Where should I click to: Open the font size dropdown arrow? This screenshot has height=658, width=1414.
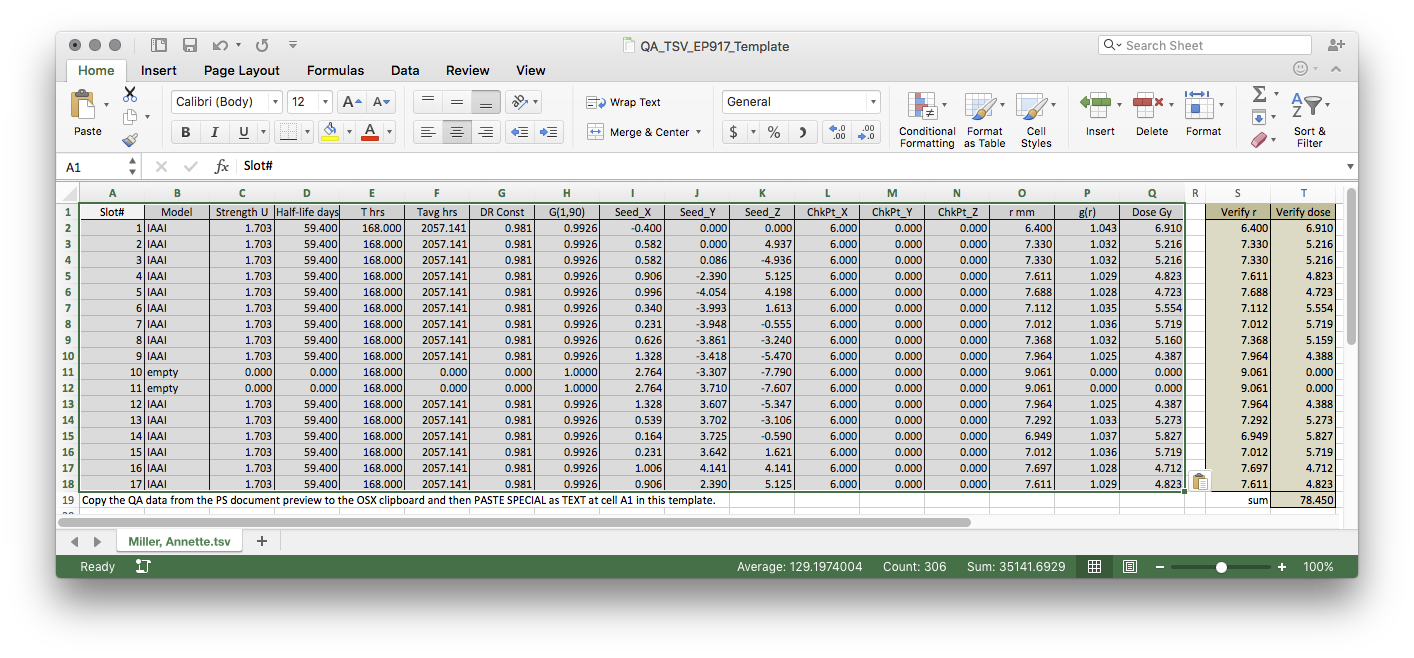pos(325,102)
